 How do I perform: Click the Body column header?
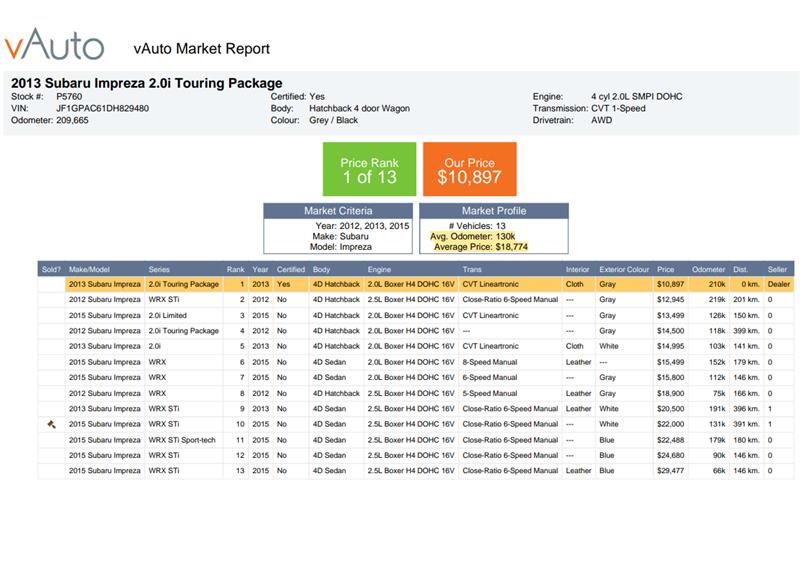[321, 269]
